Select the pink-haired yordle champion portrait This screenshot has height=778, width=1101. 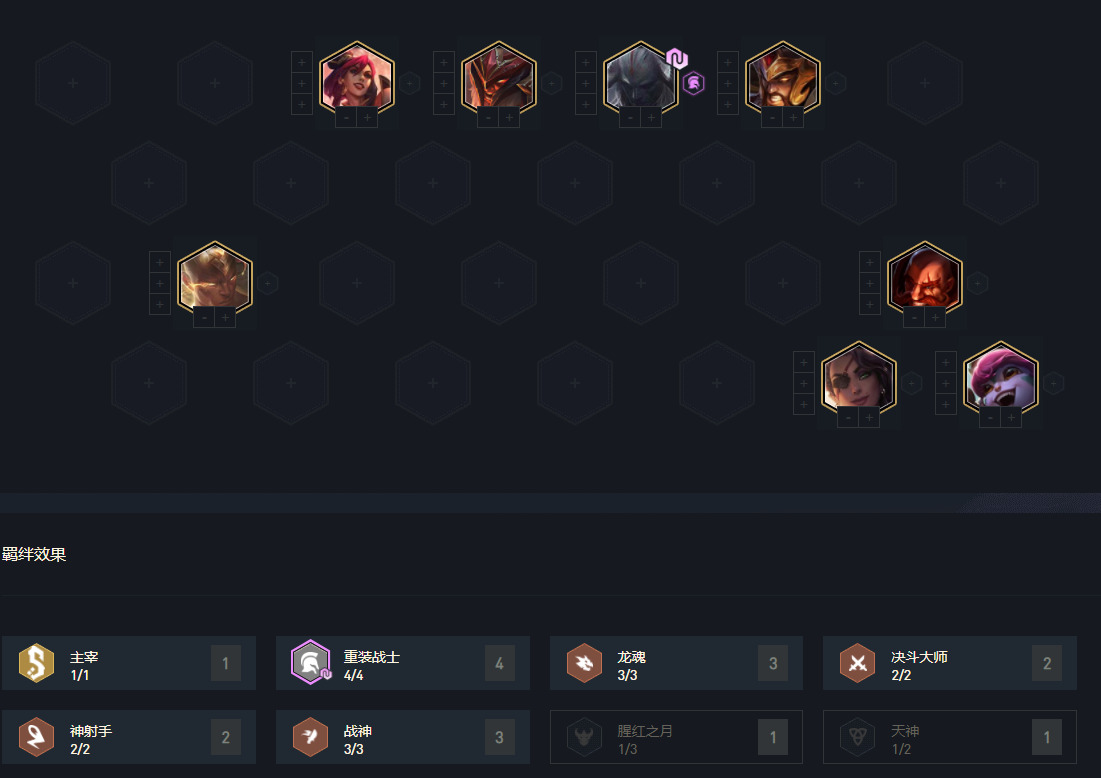1000,378
